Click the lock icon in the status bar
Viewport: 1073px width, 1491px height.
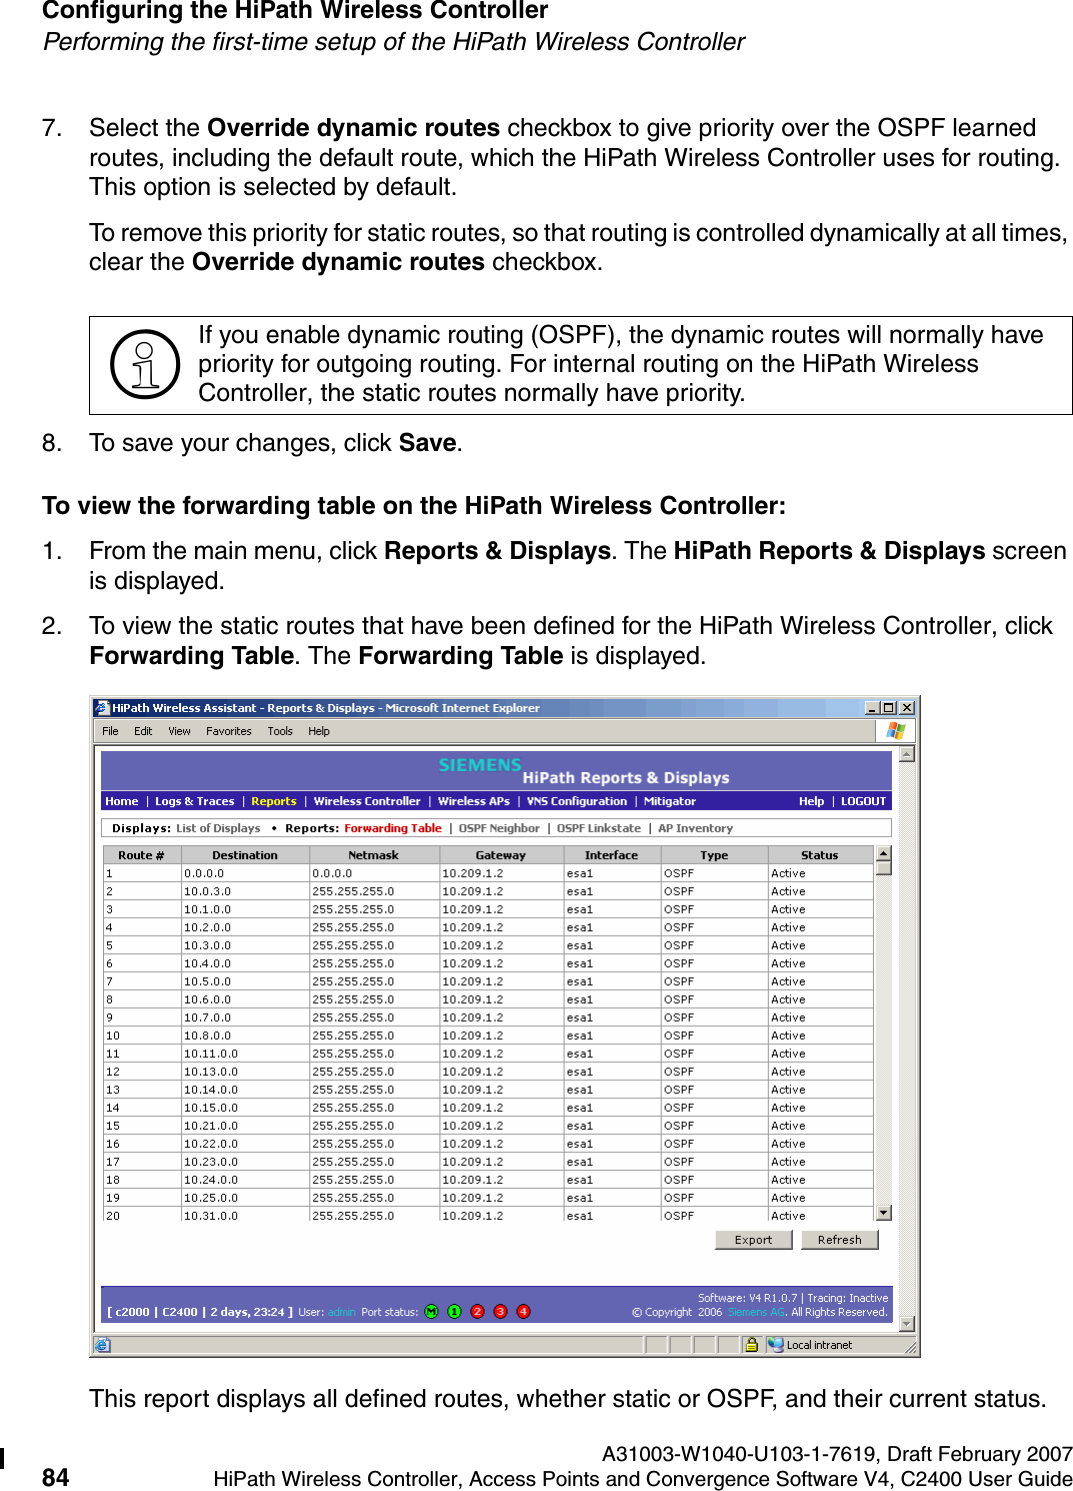[752, 1345]
